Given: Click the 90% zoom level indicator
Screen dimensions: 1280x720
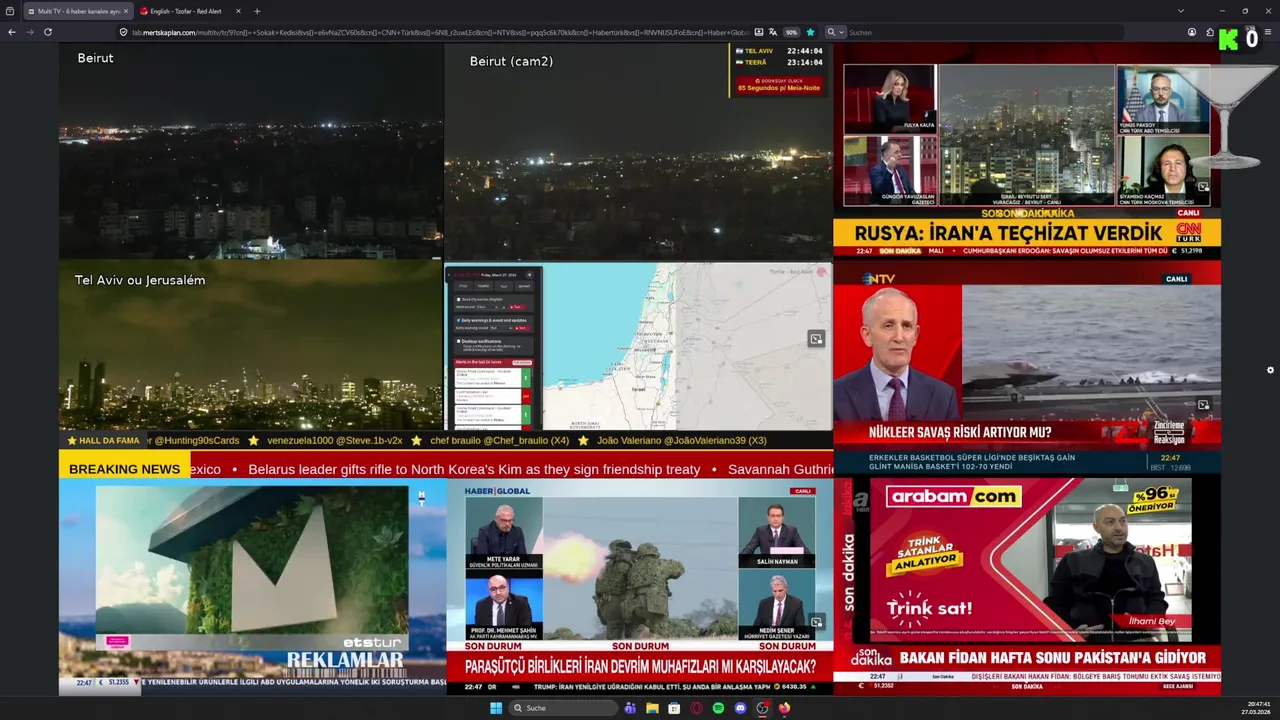Looking at the screenshot, I should tap(791, 32).
